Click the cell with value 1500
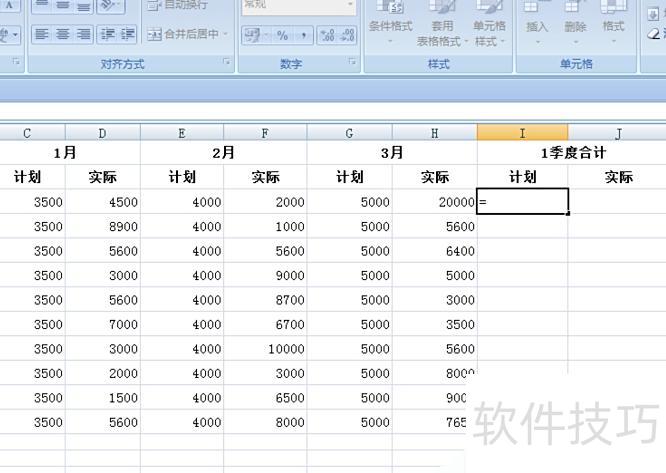This screenshot has width=666, height=473. pos(102,398)
